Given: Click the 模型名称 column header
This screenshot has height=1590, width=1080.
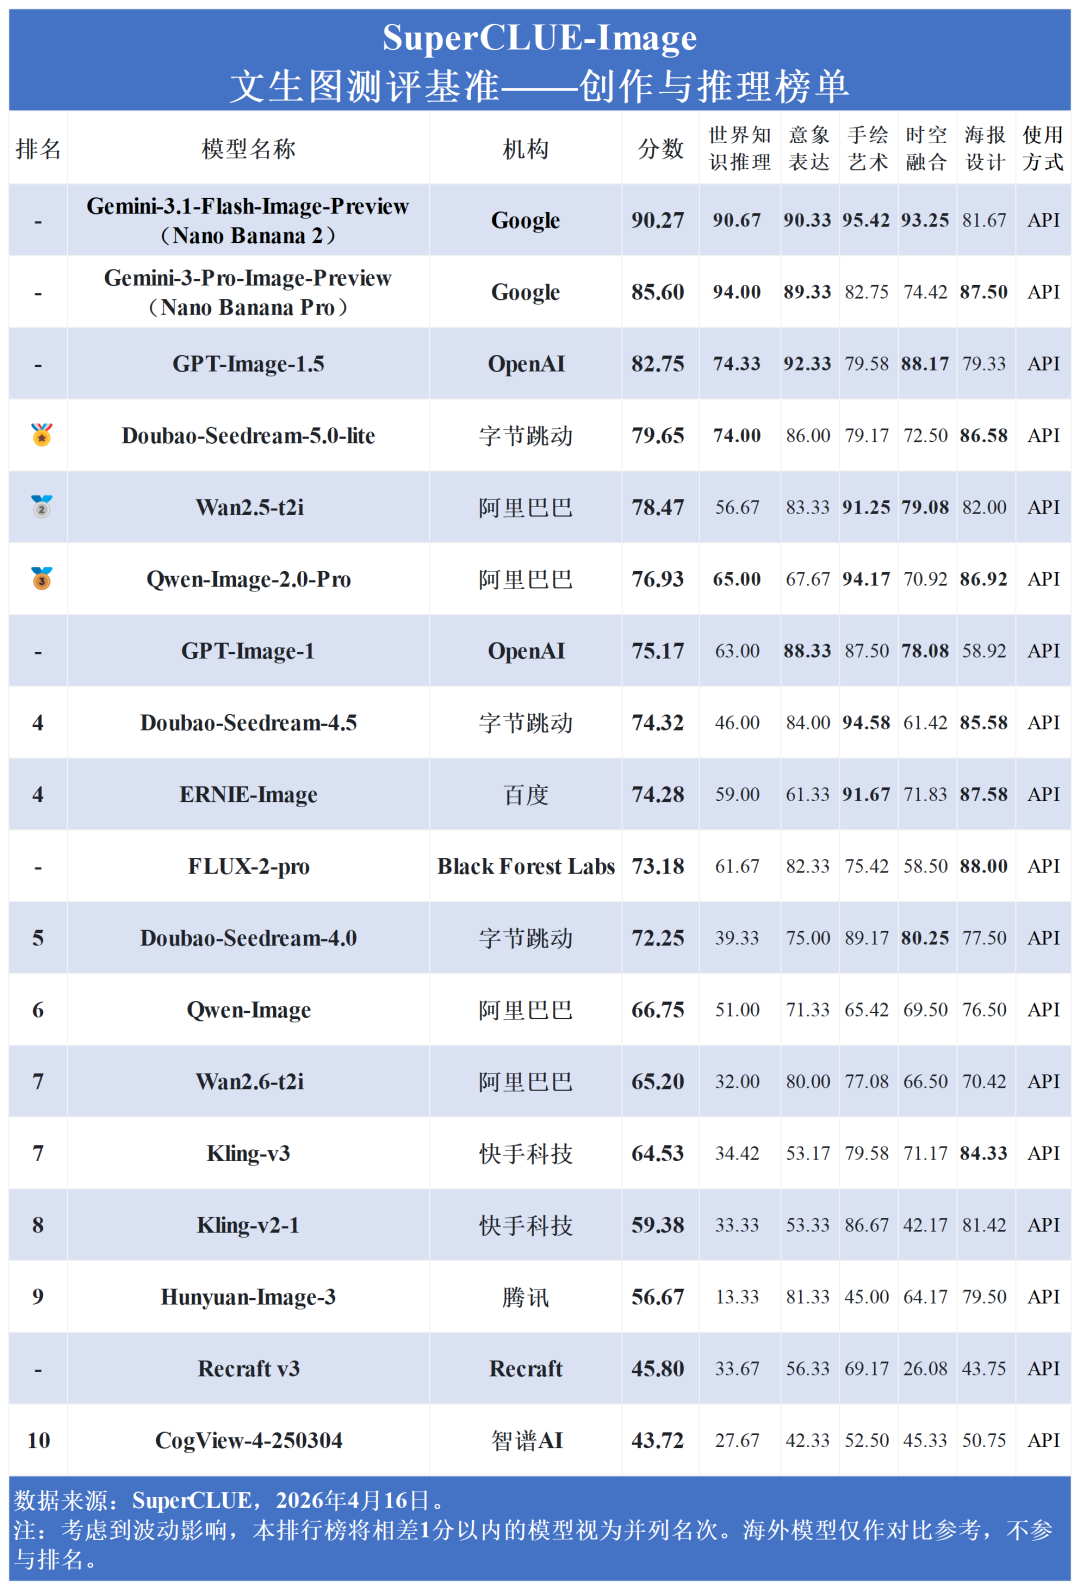Looking at the screenshot, I should pos(248,149).
